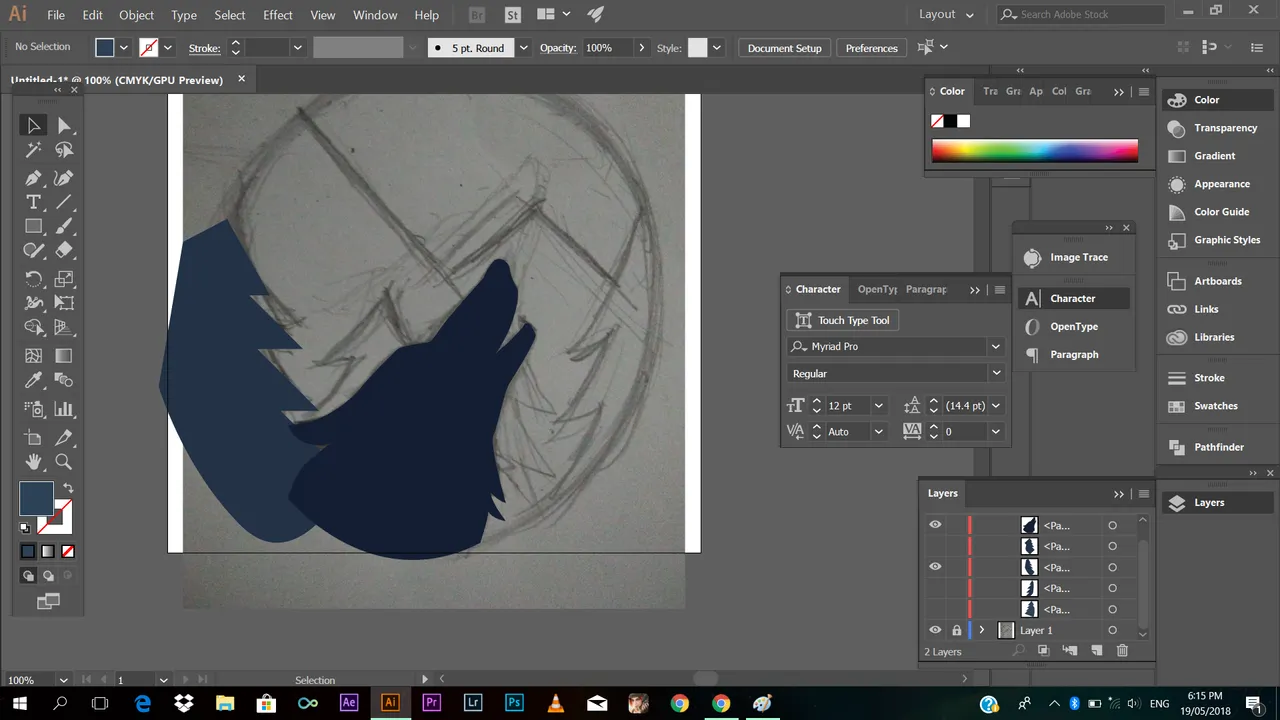Select the Direct Selection tool
The width and height of the screenshot is (1280, 720).
pos(64,125)
